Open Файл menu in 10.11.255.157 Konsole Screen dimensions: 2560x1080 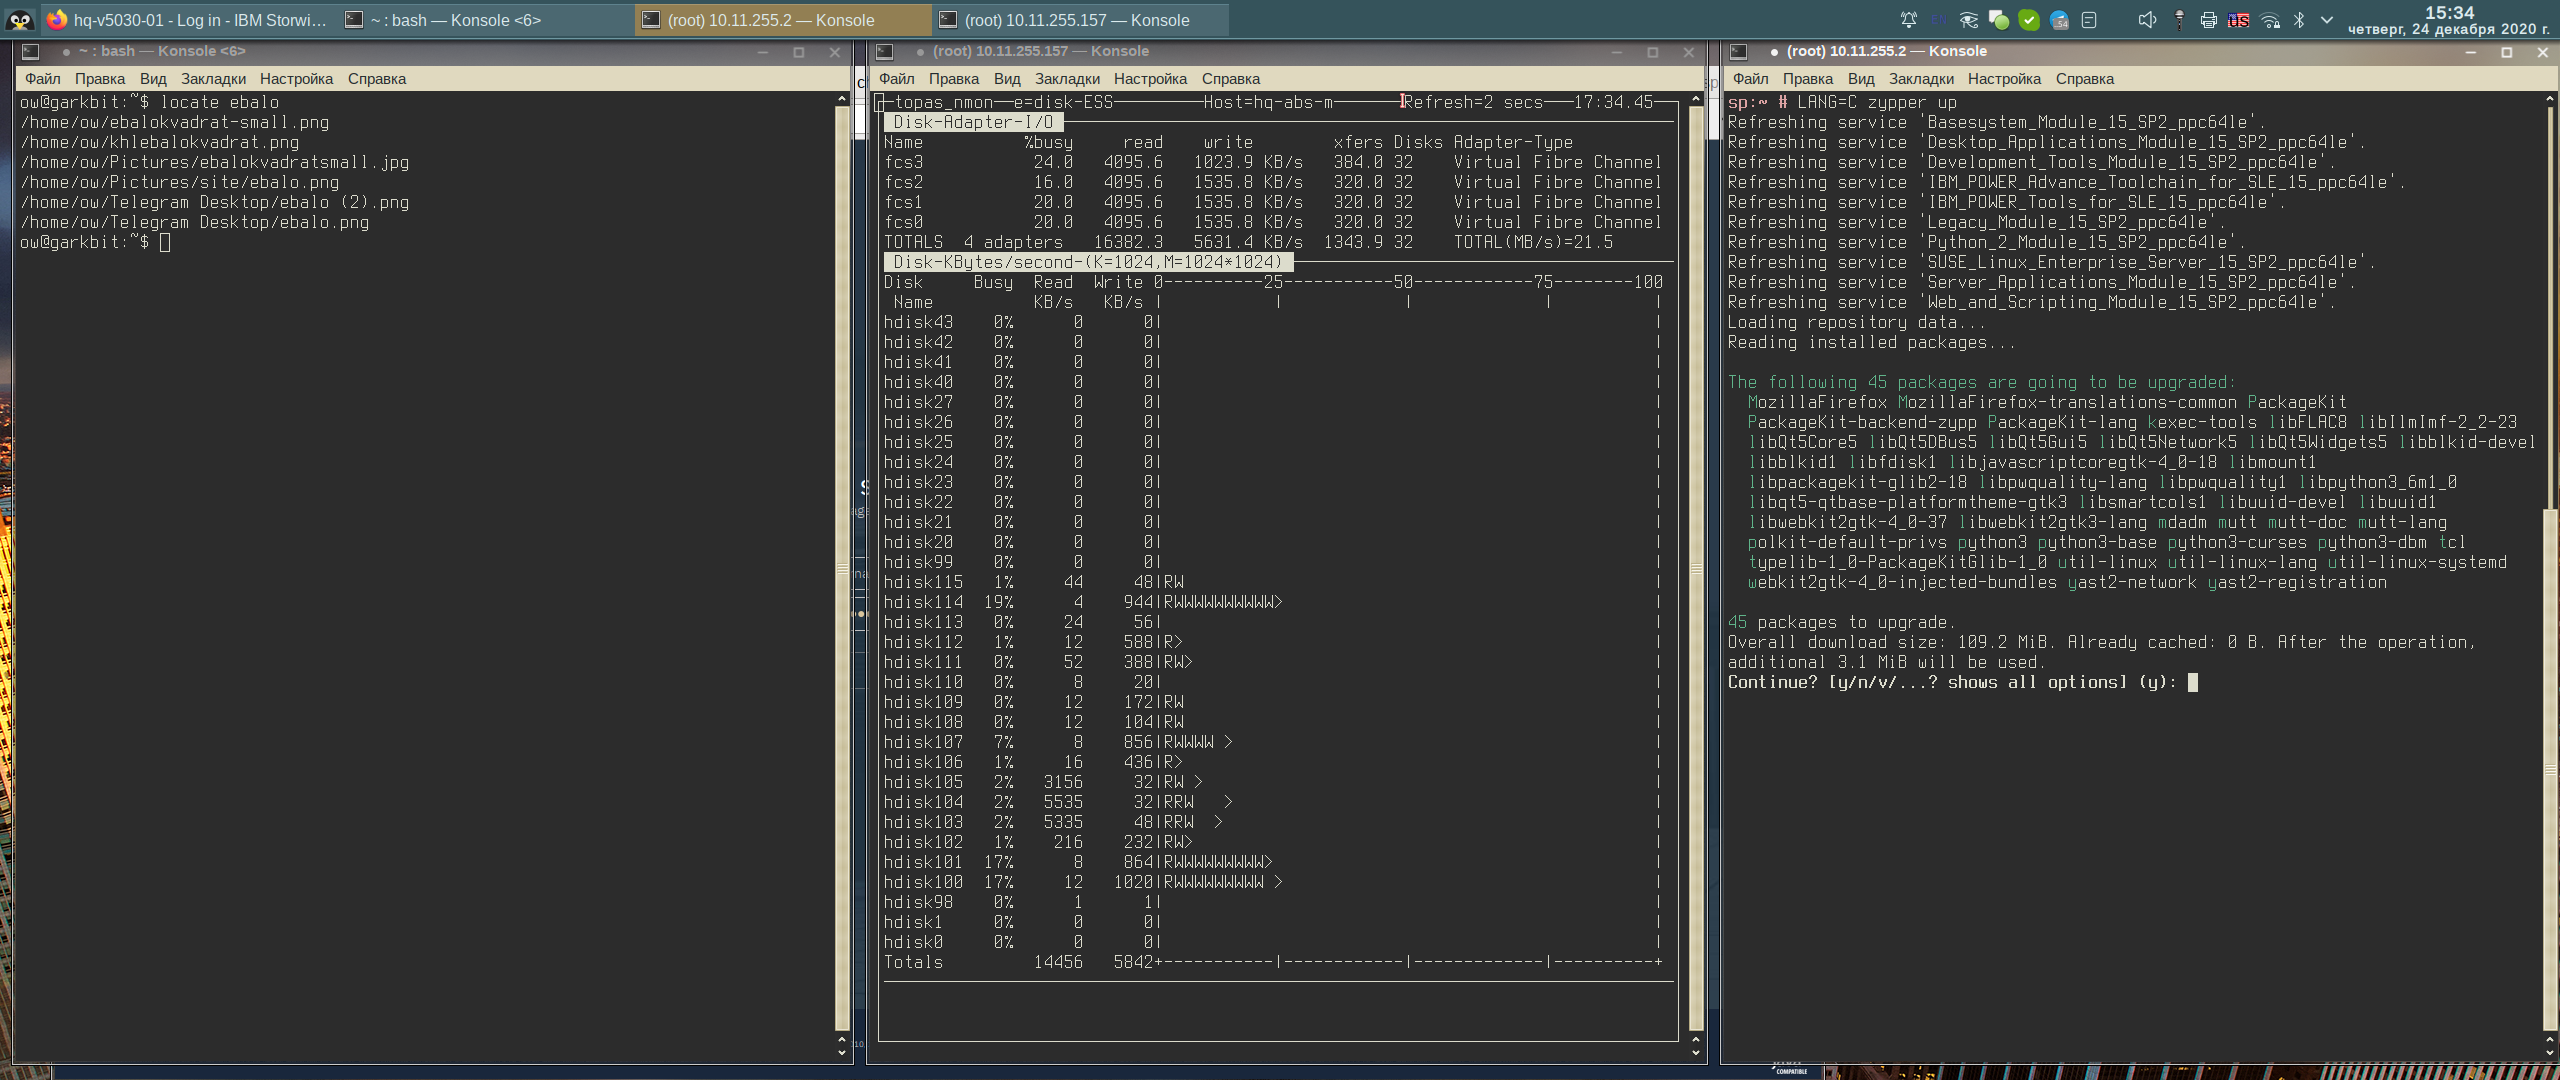(x=896, y=79)
